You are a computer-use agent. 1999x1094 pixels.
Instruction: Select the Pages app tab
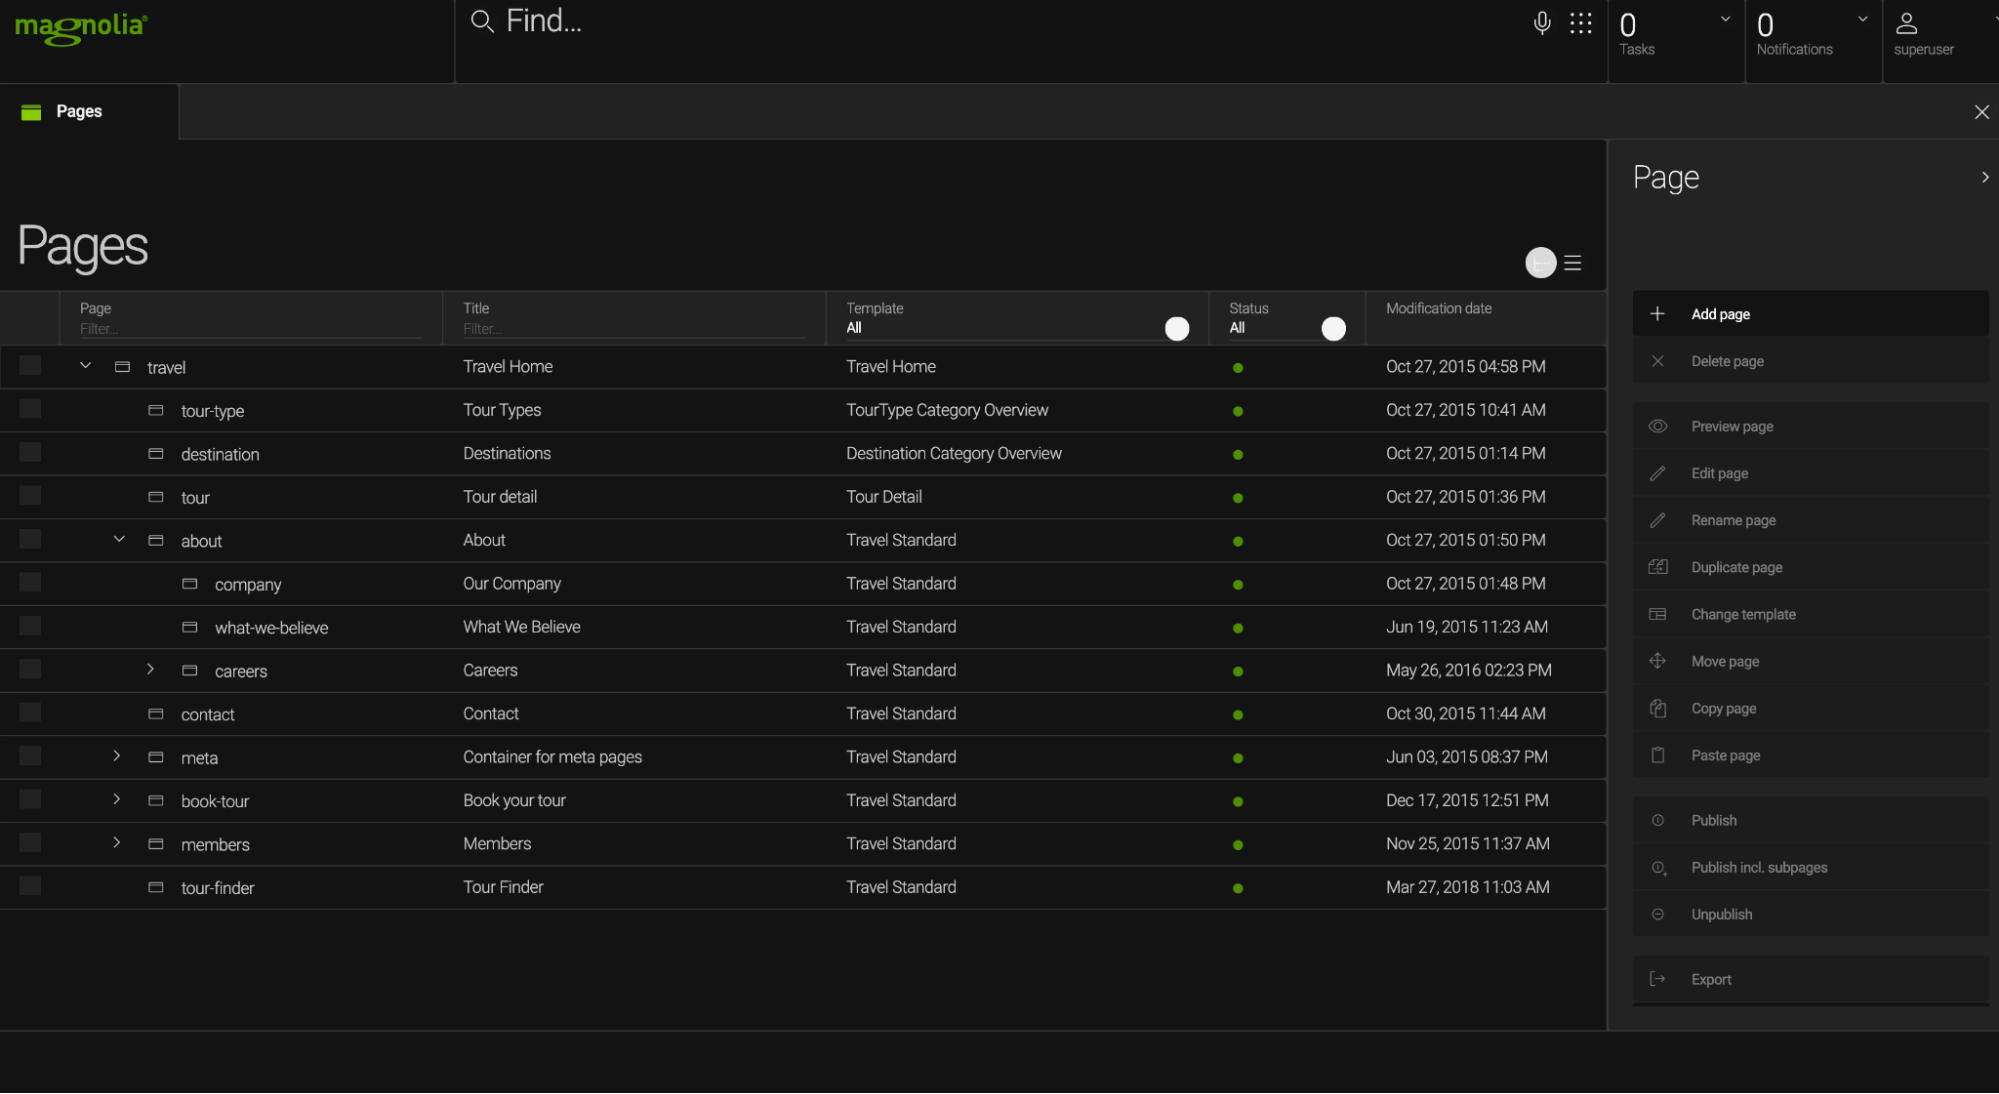(x=79, y=111)
